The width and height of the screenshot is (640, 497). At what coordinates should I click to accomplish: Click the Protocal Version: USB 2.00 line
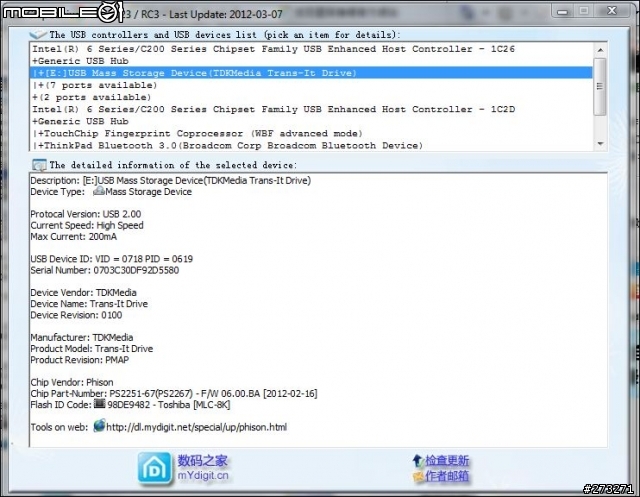point(86,214)
